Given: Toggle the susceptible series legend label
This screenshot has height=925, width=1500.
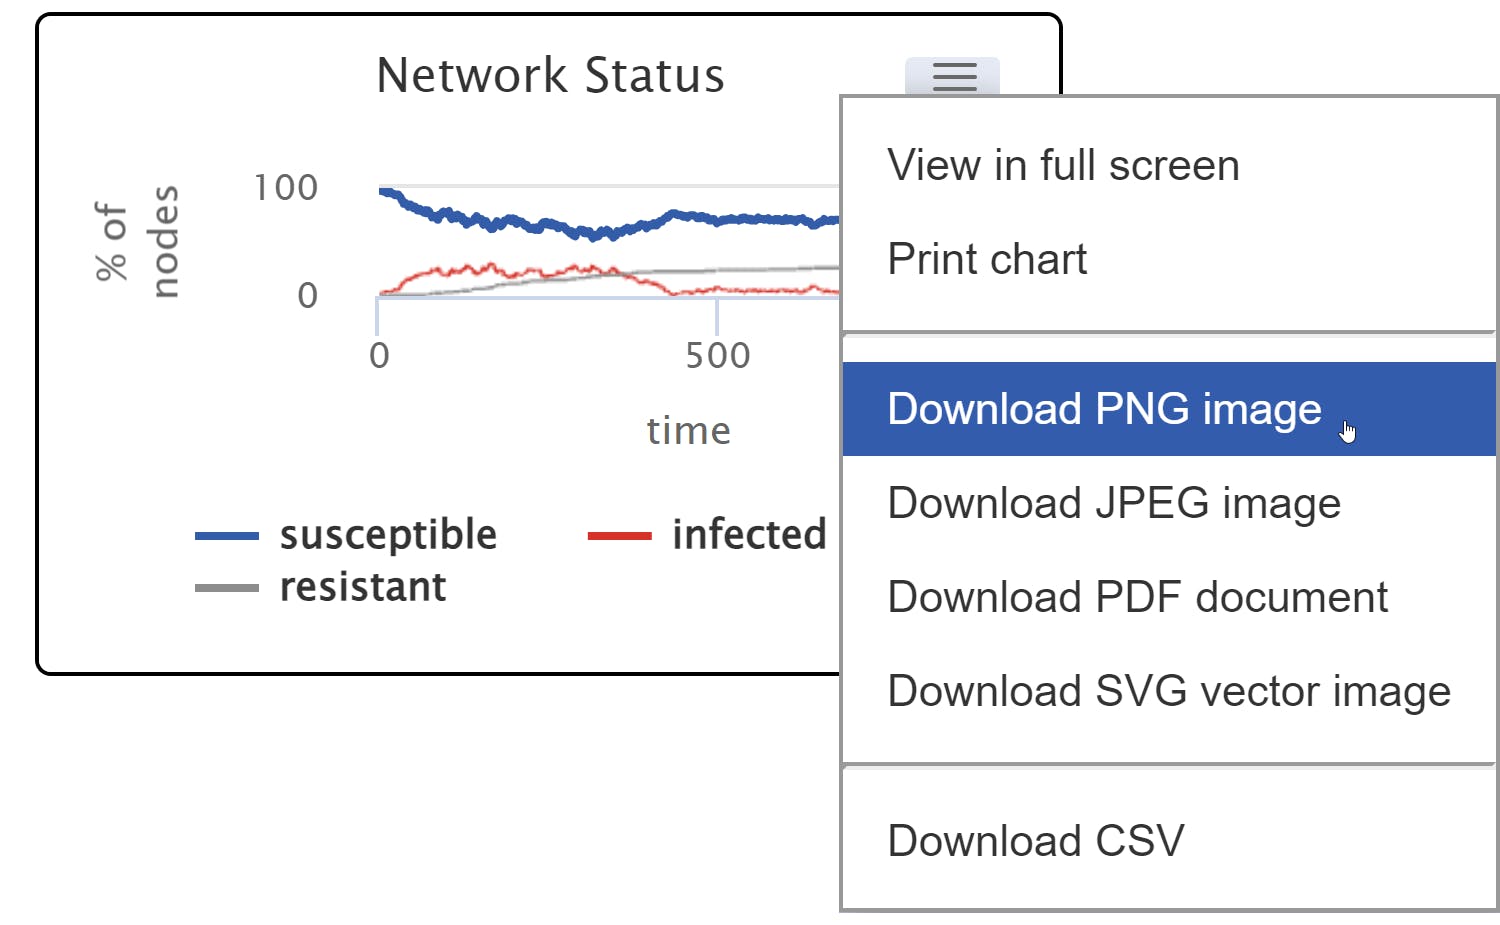Looking at the screenshot, I should pyautogui.click(x=388, y=535).
